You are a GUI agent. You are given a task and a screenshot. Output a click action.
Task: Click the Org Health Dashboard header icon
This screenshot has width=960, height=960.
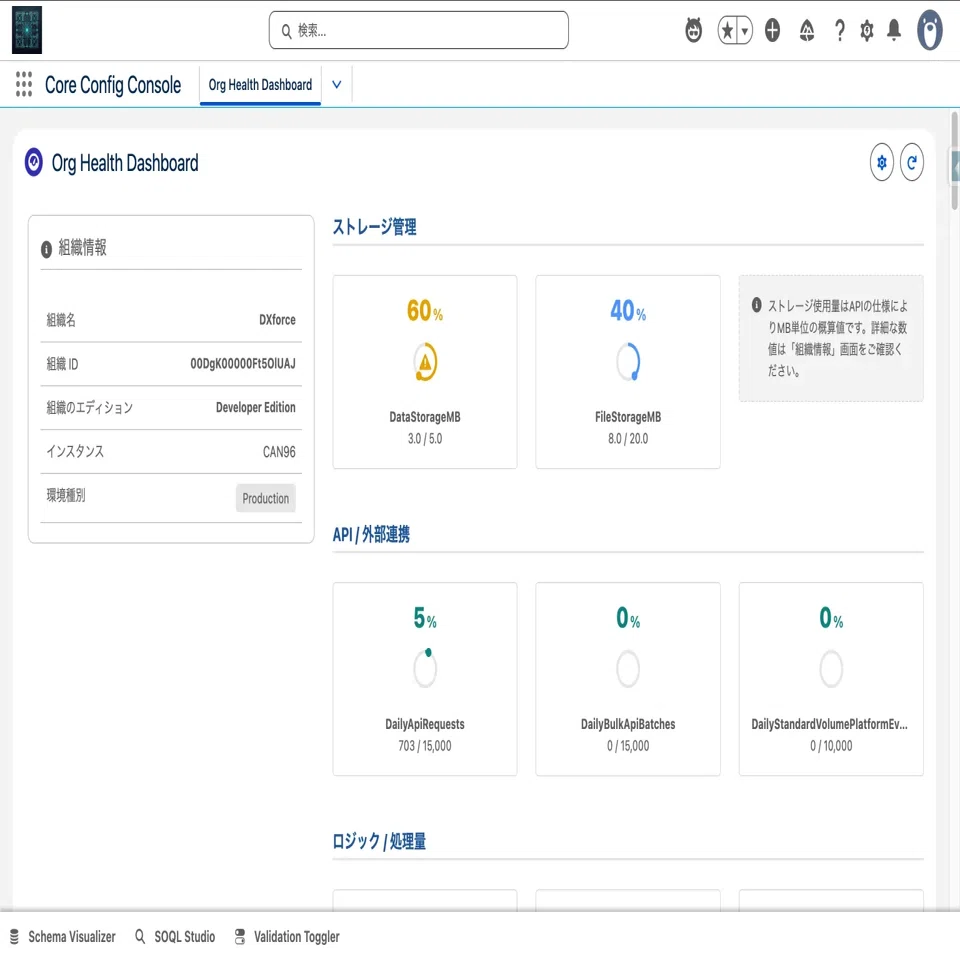click(x=34, y=163)
